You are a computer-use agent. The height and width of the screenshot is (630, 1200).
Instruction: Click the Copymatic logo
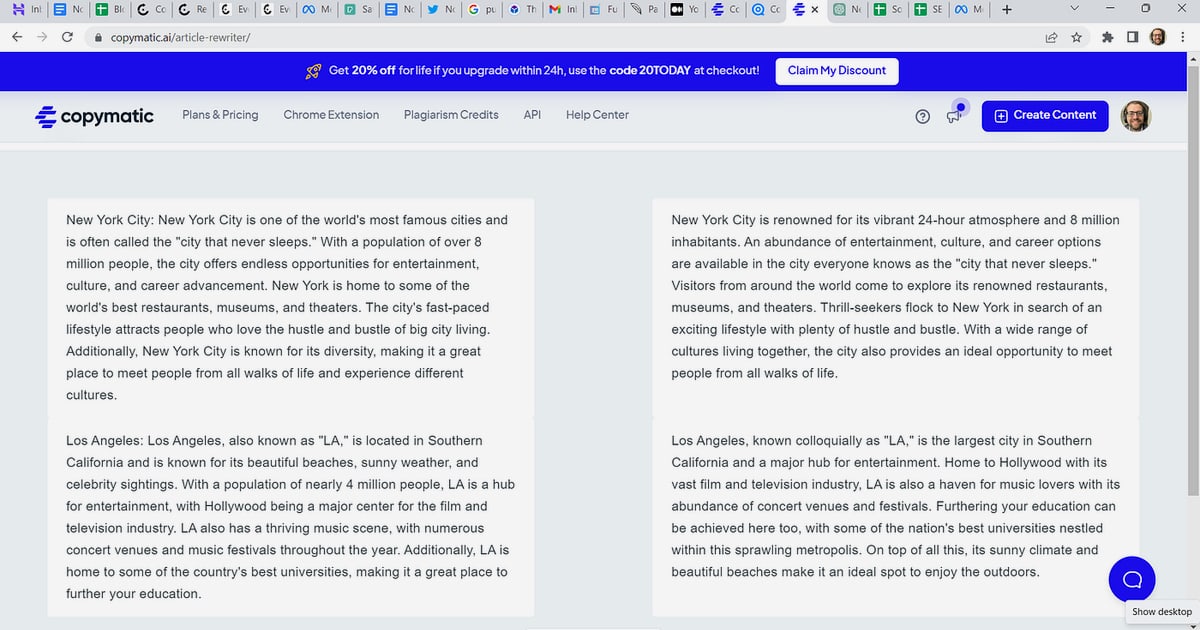[x=94, y=116]
